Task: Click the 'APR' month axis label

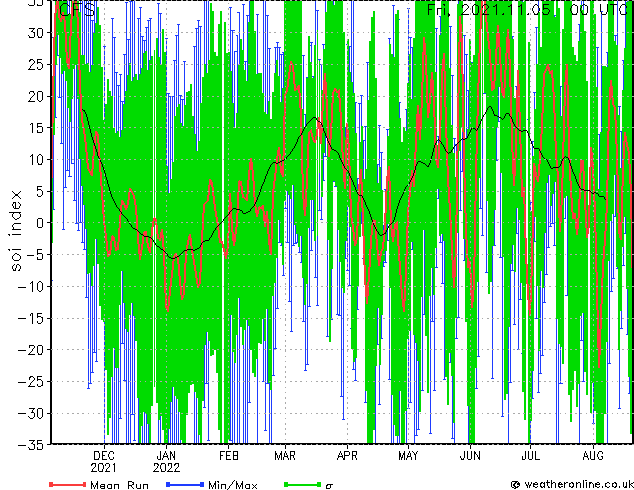Action: [x=347, y=456]
